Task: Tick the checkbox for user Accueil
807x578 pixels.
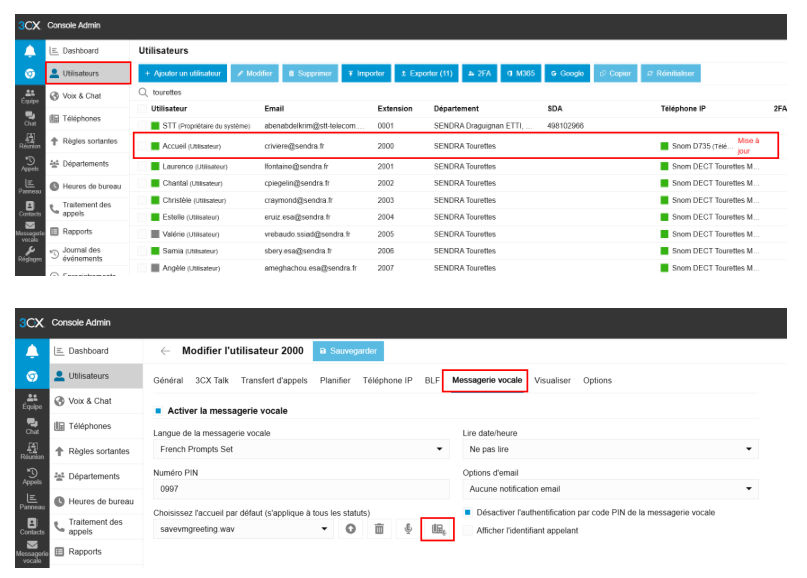Action: click(x=142, y=146)
